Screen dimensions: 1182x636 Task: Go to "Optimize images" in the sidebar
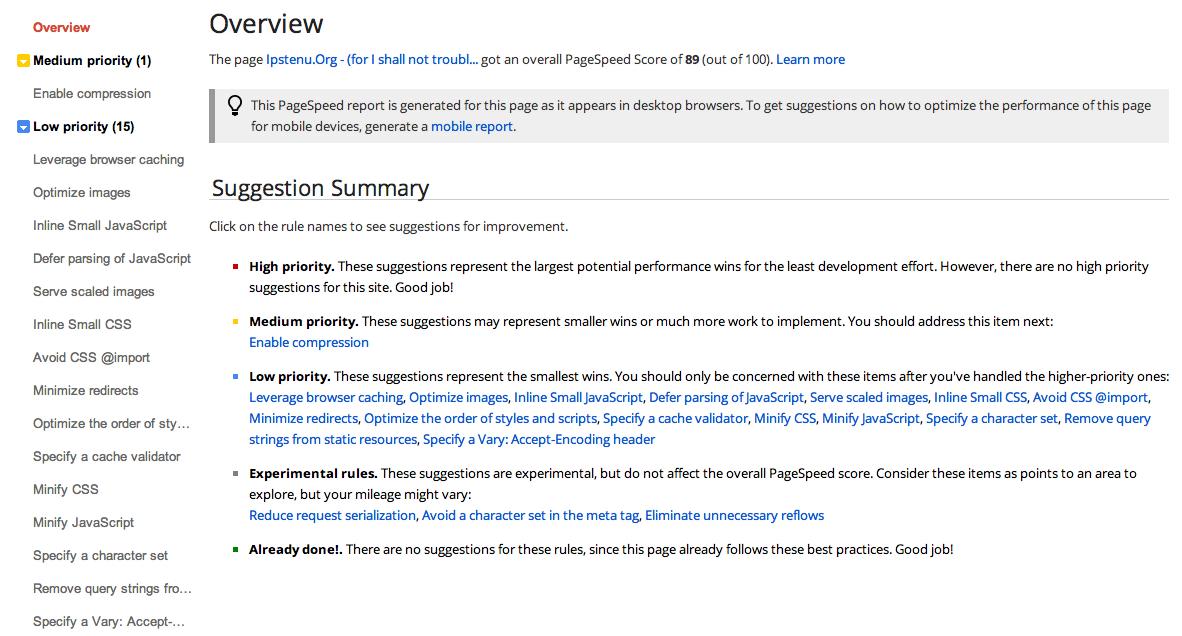coord(82,193)
